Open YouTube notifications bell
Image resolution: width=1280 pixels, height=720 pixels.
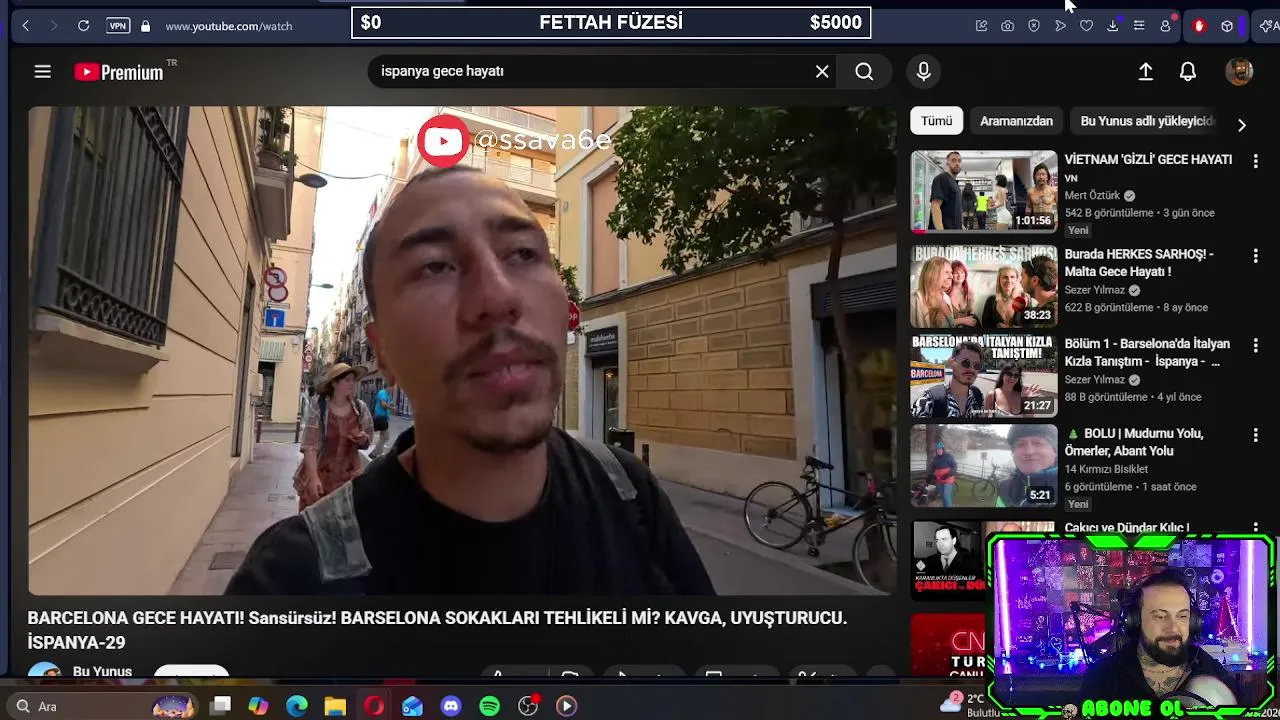pyautogui.click(x=1188, y=71)
